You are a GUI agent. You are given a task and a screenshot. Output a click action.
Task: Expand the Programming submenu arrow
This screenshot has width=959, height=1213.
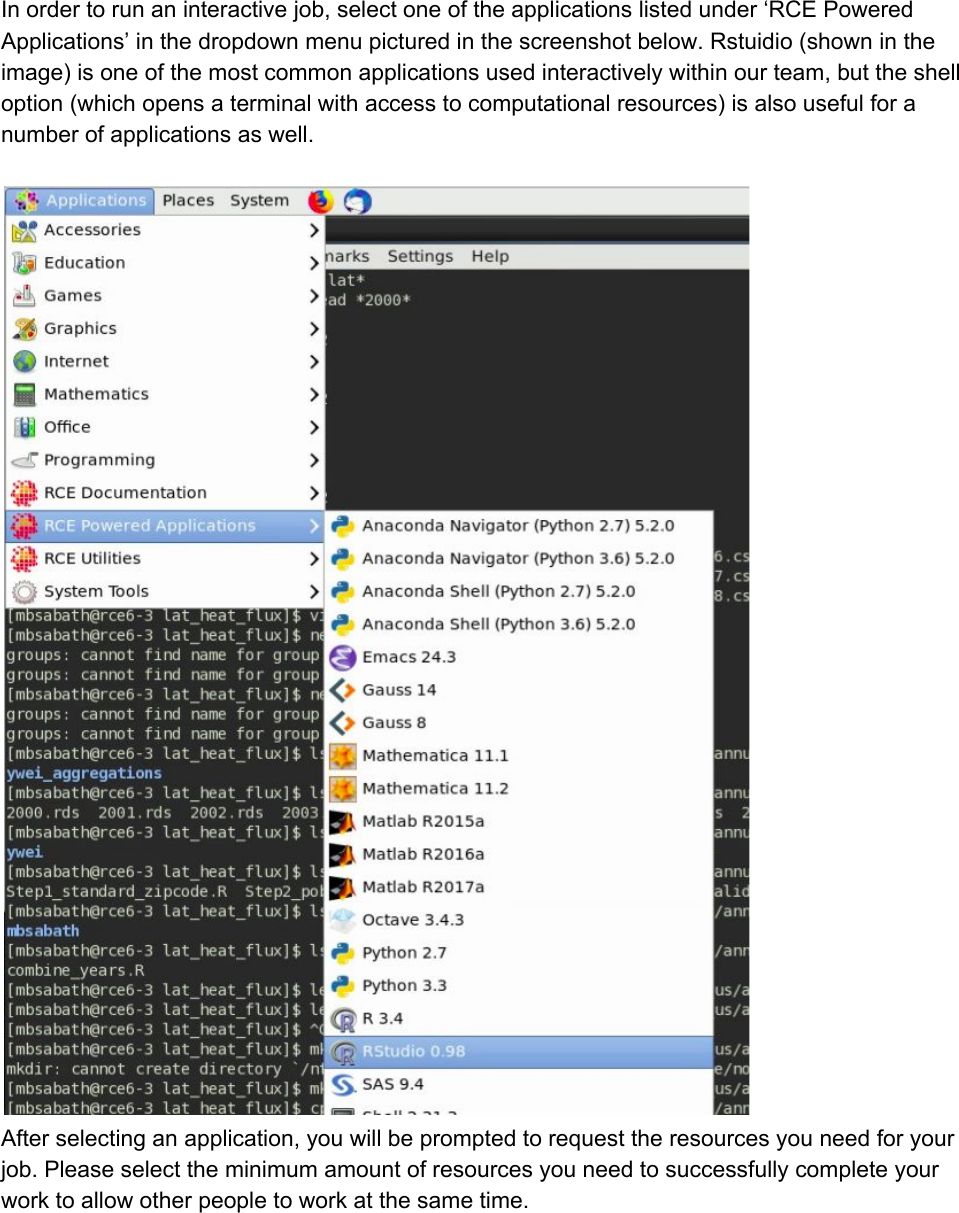314,460
